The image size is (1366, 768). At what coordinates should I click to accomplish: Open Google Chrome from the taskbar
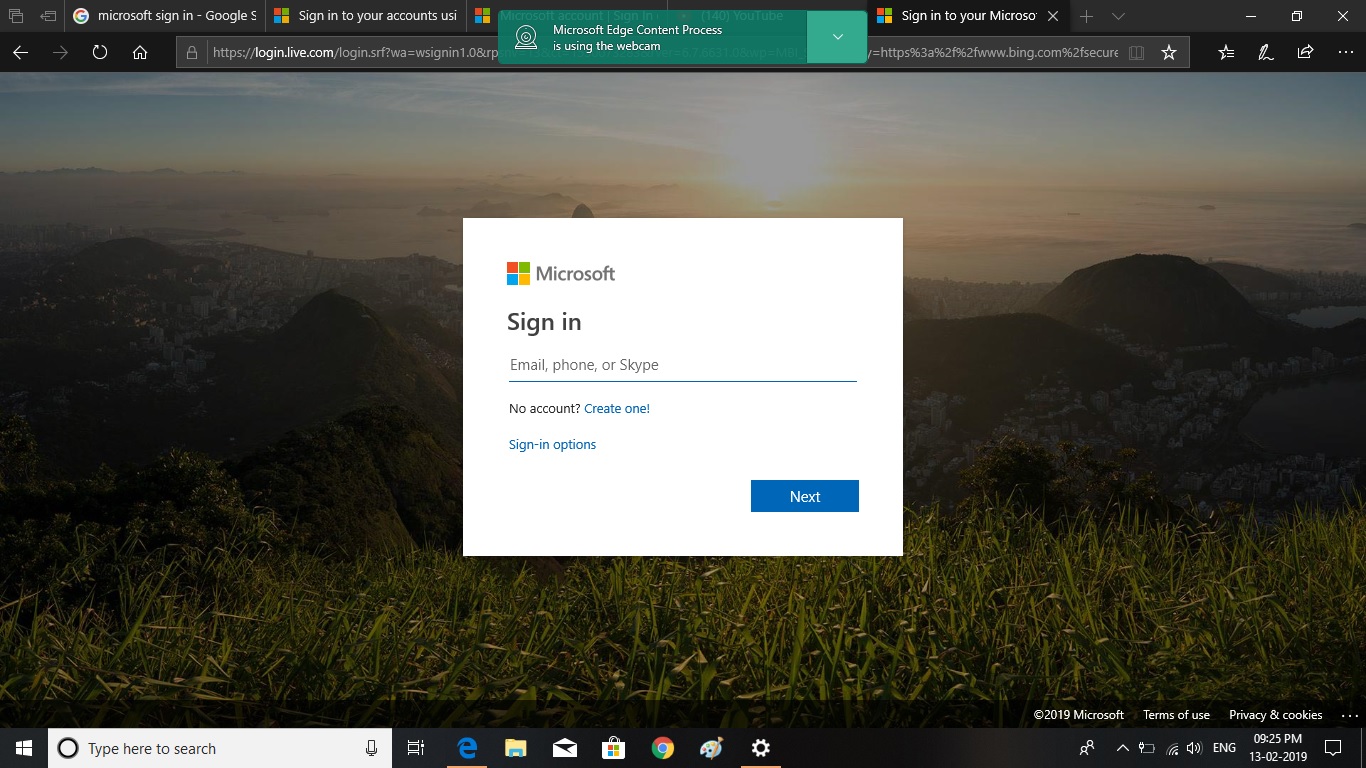click(662, 748)
